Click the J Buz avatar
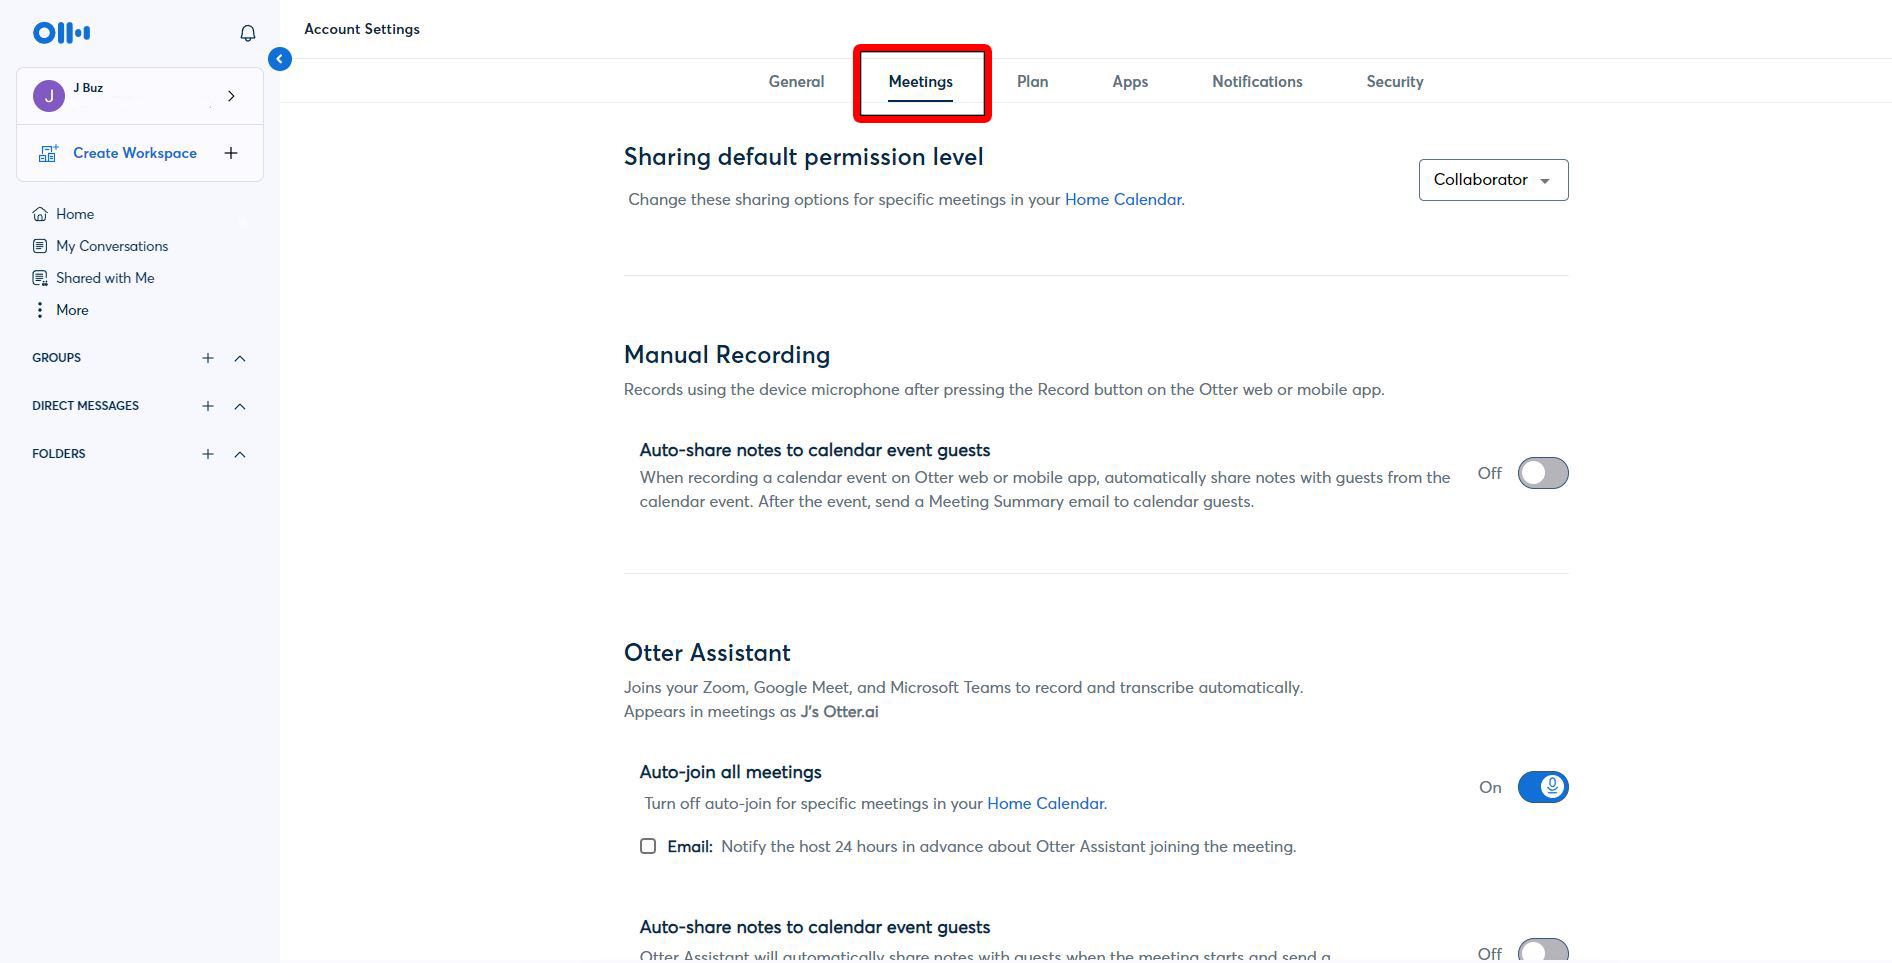The image size is (1892, 963). [x=48, y=96]
